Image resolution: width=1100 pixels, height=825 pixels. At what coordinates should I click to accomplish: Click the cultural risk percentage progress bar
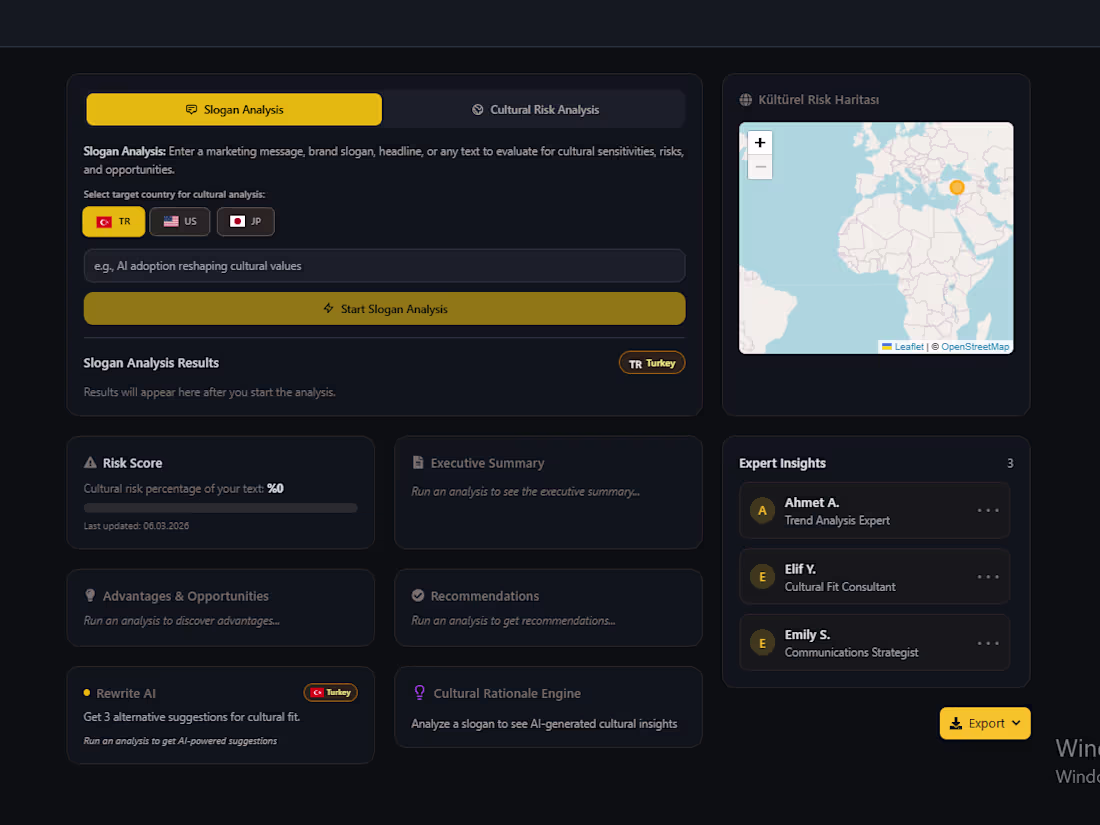click(x=220, y=508)
